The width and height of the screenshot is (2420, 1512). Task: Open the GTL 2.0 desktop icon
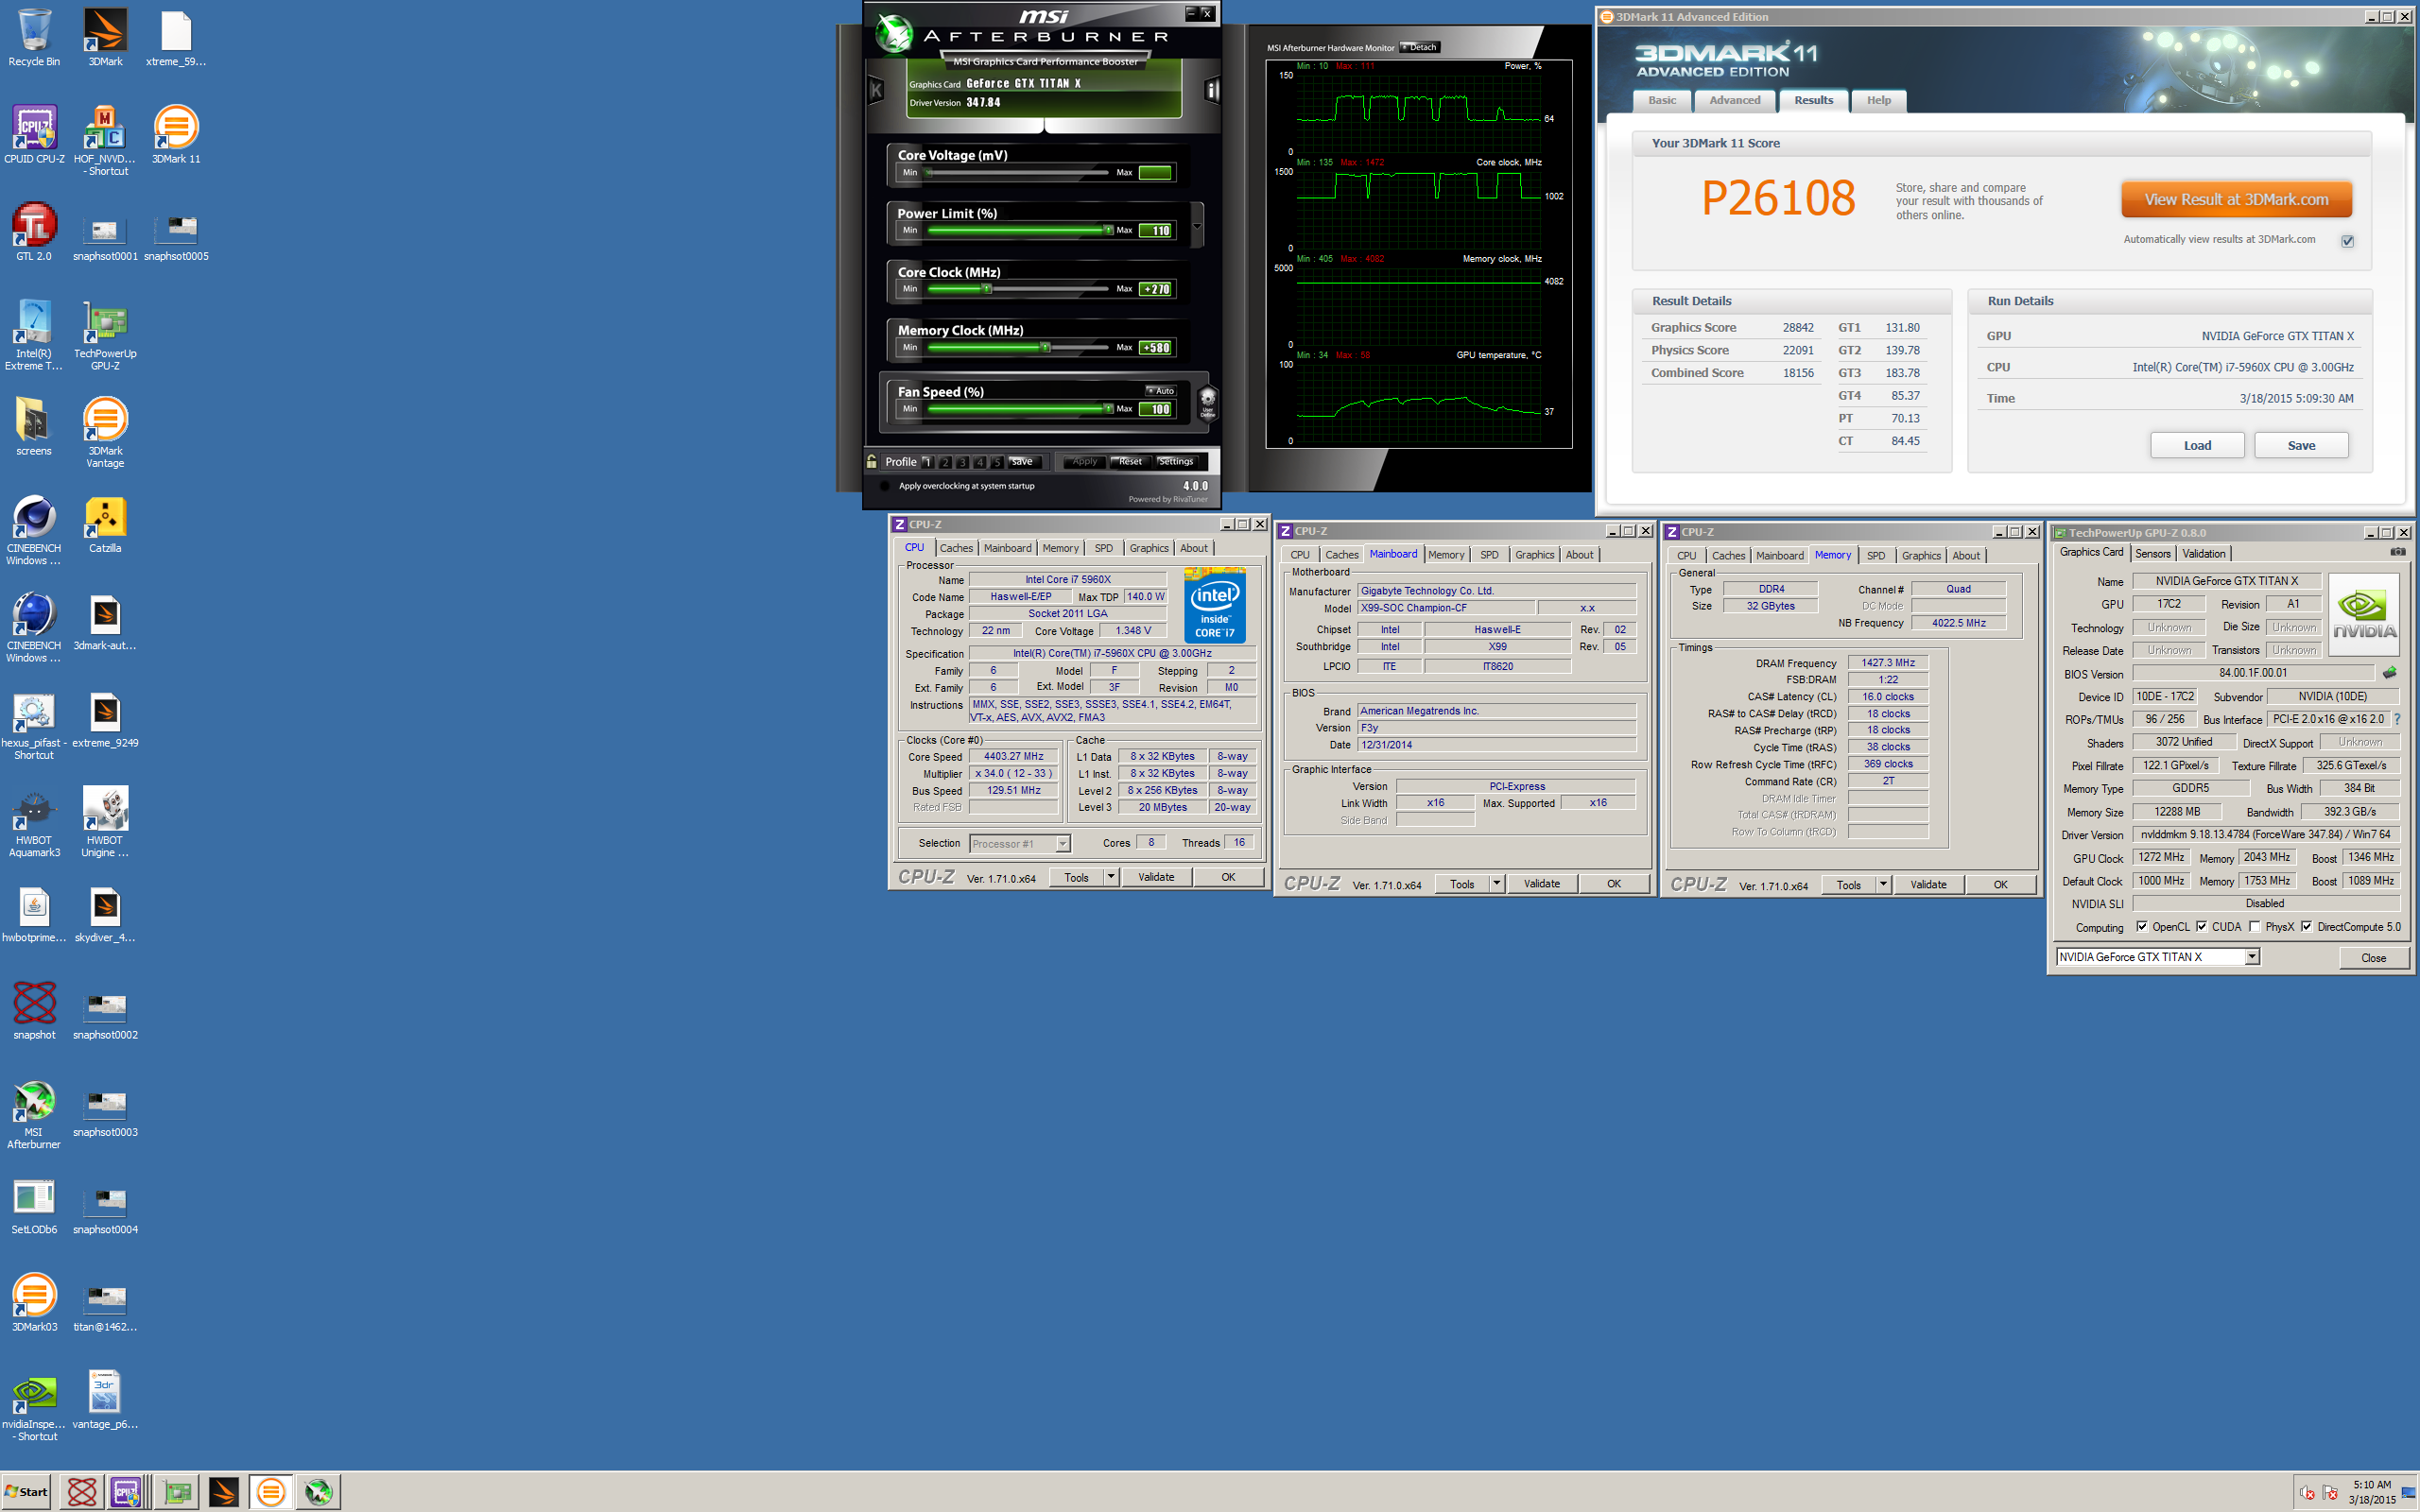[34, 232]
